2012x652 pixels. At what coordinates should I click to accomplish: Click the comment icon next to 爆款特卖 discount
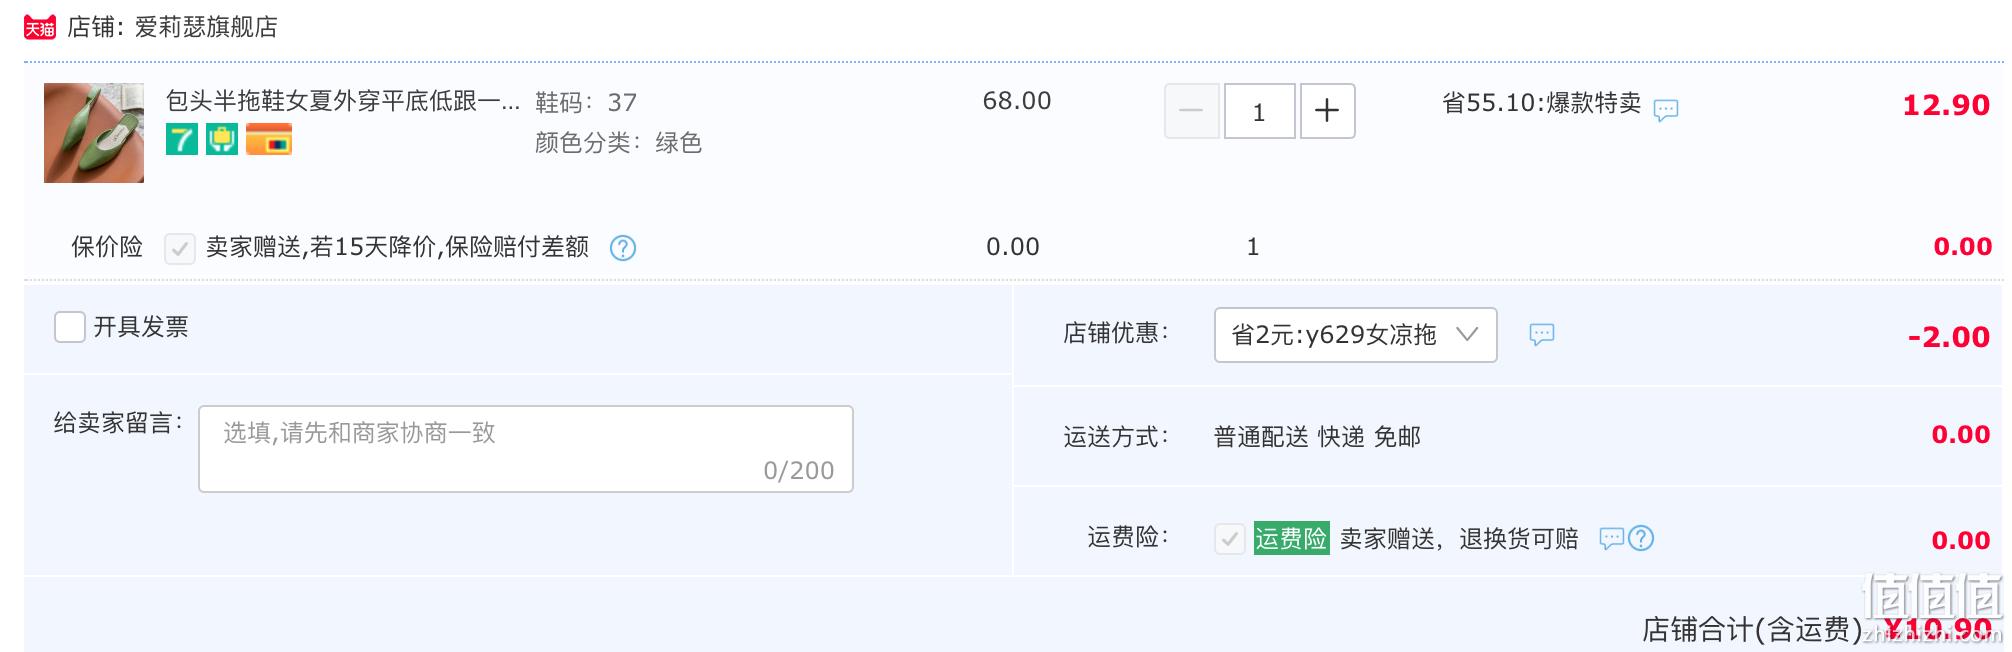click(x=1665, y=109)
